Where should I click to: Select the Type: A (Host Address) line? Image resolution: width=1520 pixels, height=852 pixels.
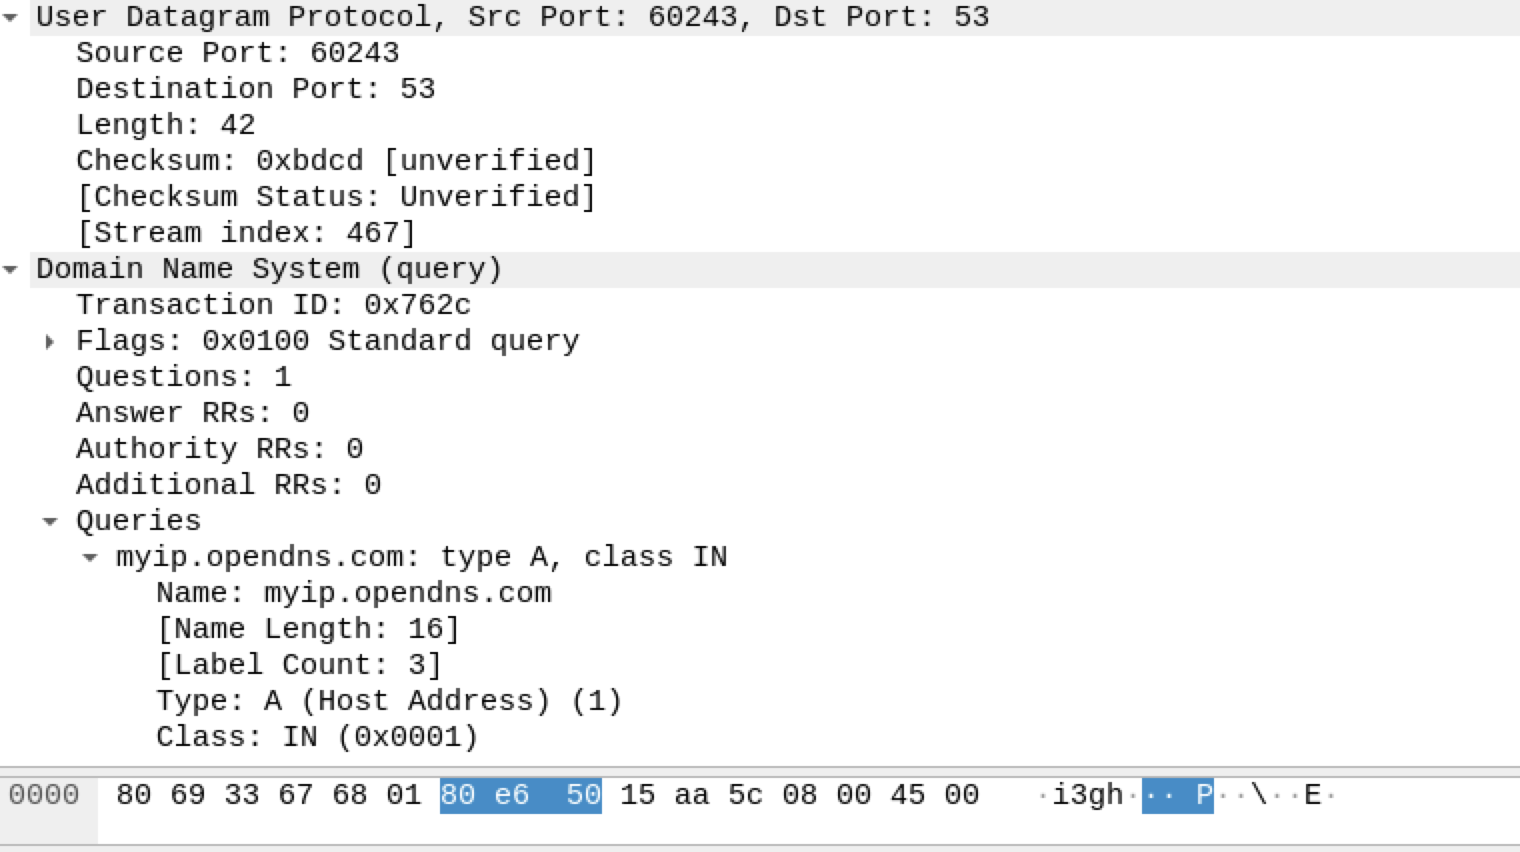389,701
